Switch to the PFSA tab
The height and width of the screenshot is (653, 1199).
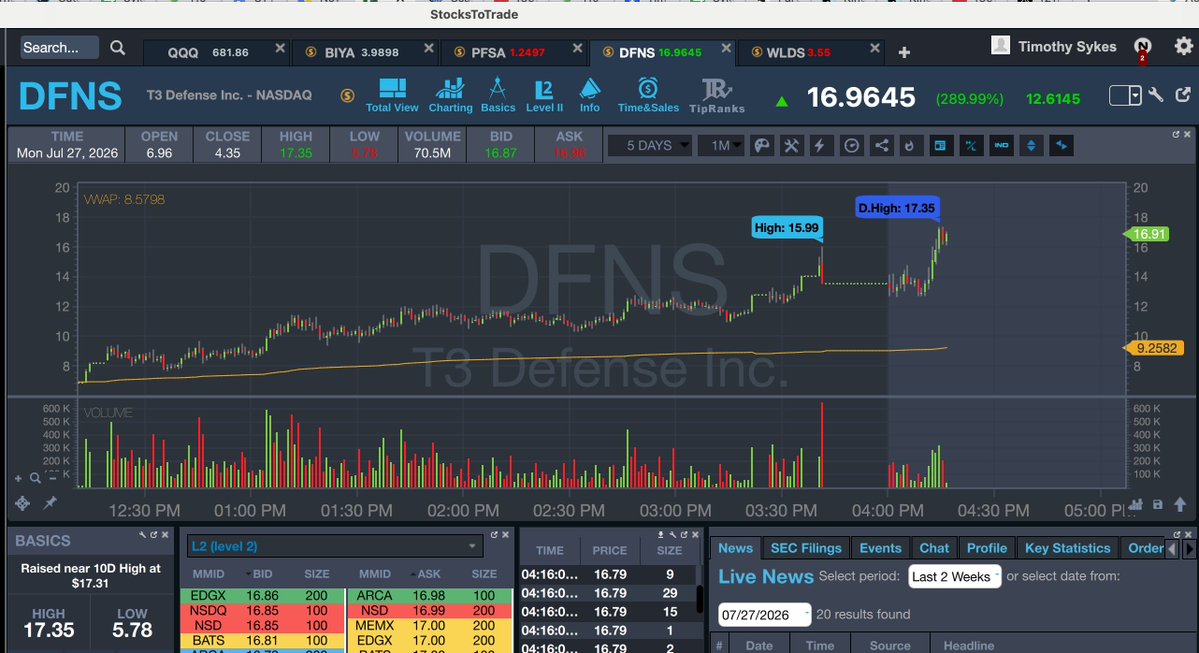[508, 52]
